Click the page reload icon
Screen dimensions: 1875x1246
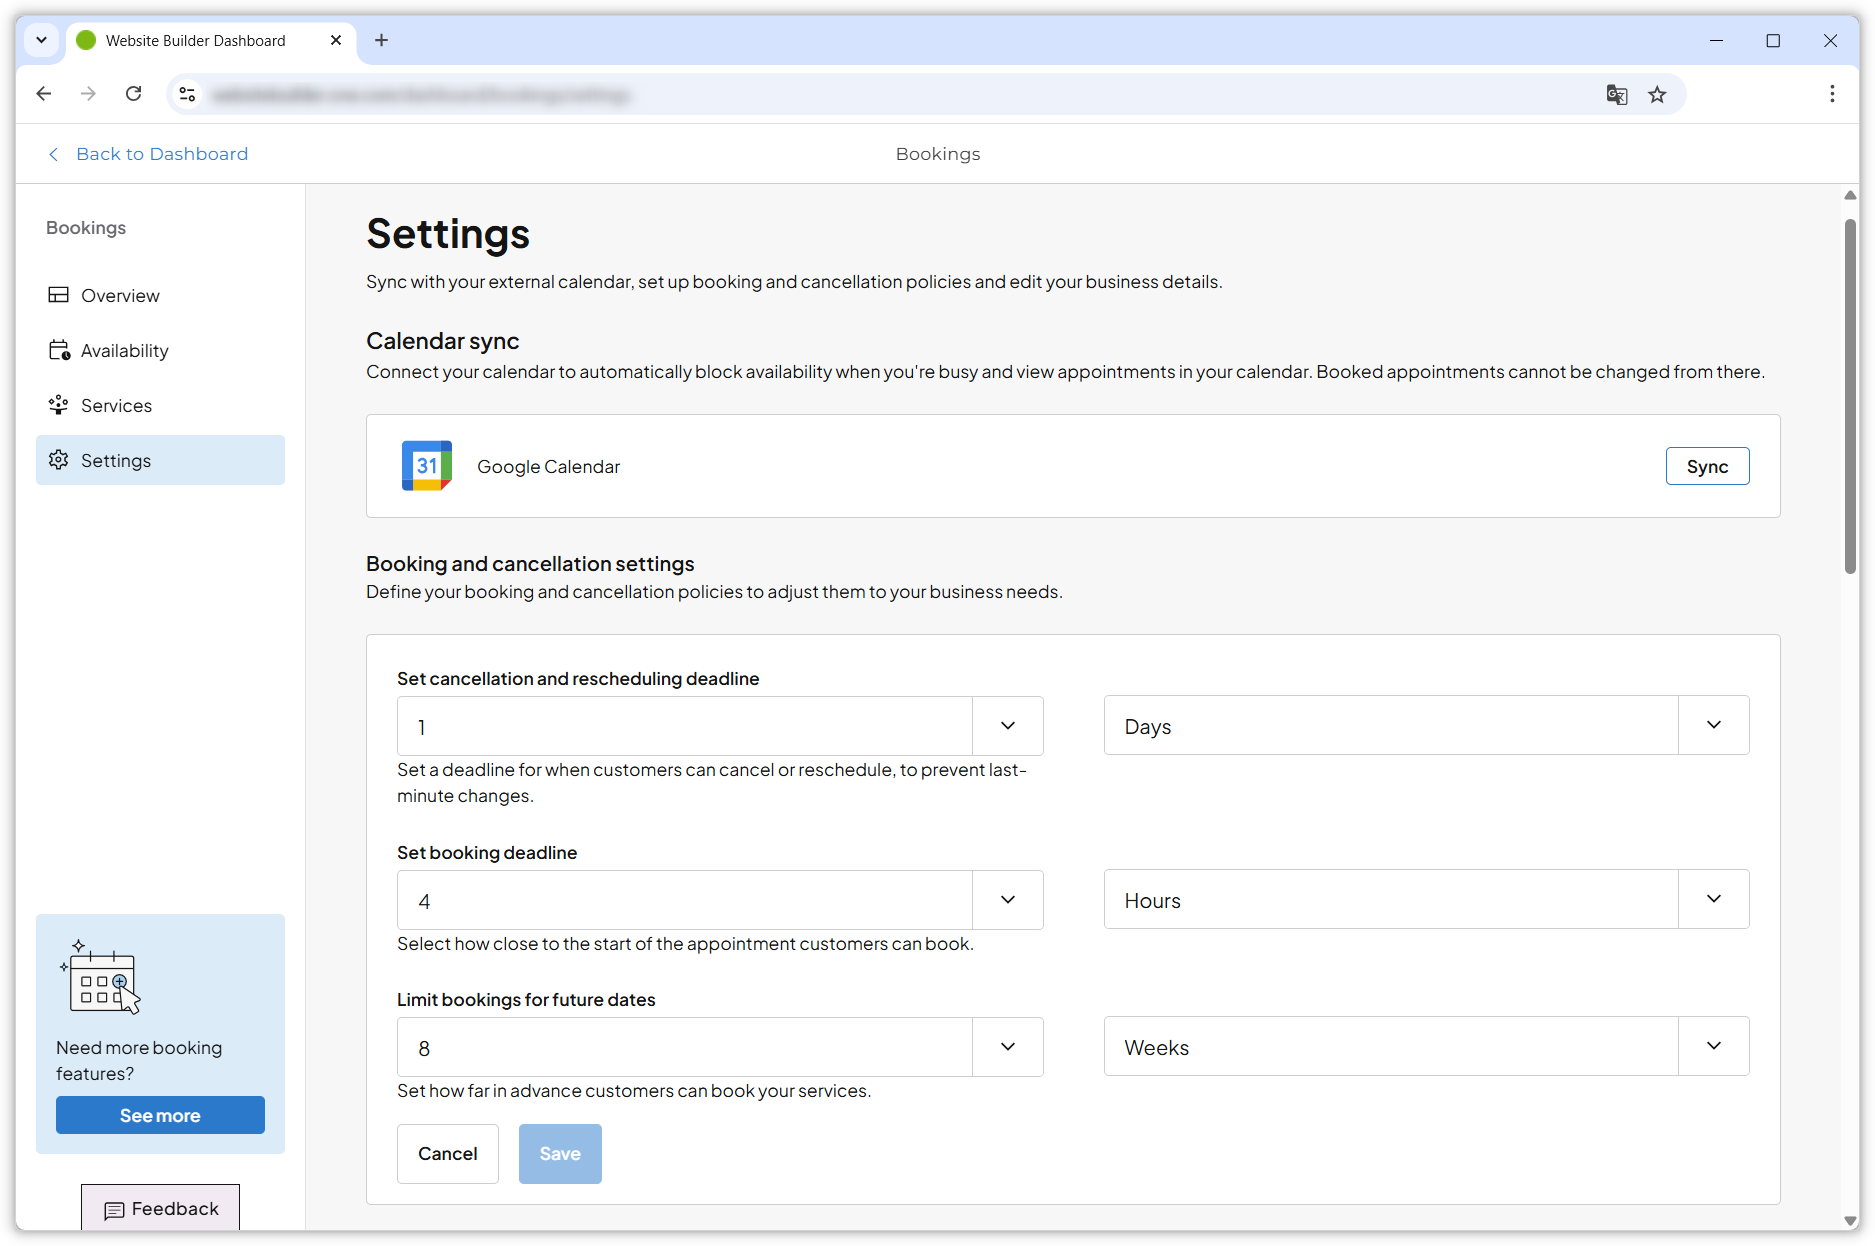(x=133, y=93)
